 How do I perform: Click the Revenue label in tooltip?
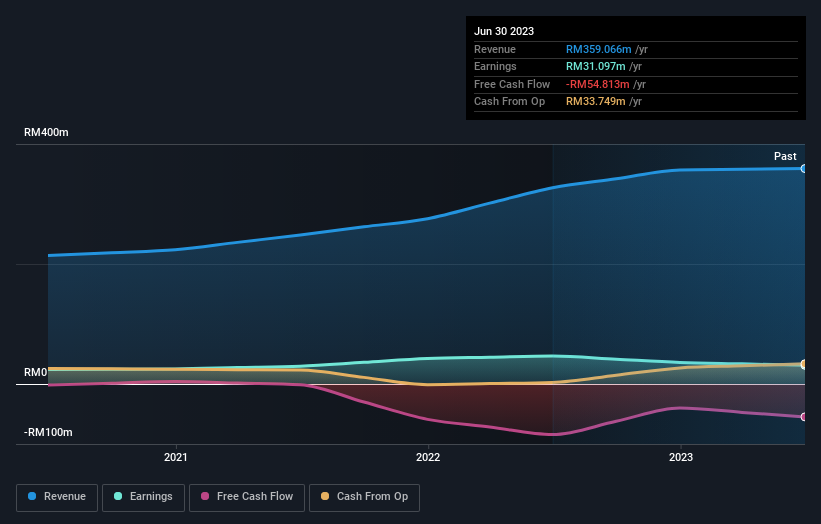tap(495, 49)
